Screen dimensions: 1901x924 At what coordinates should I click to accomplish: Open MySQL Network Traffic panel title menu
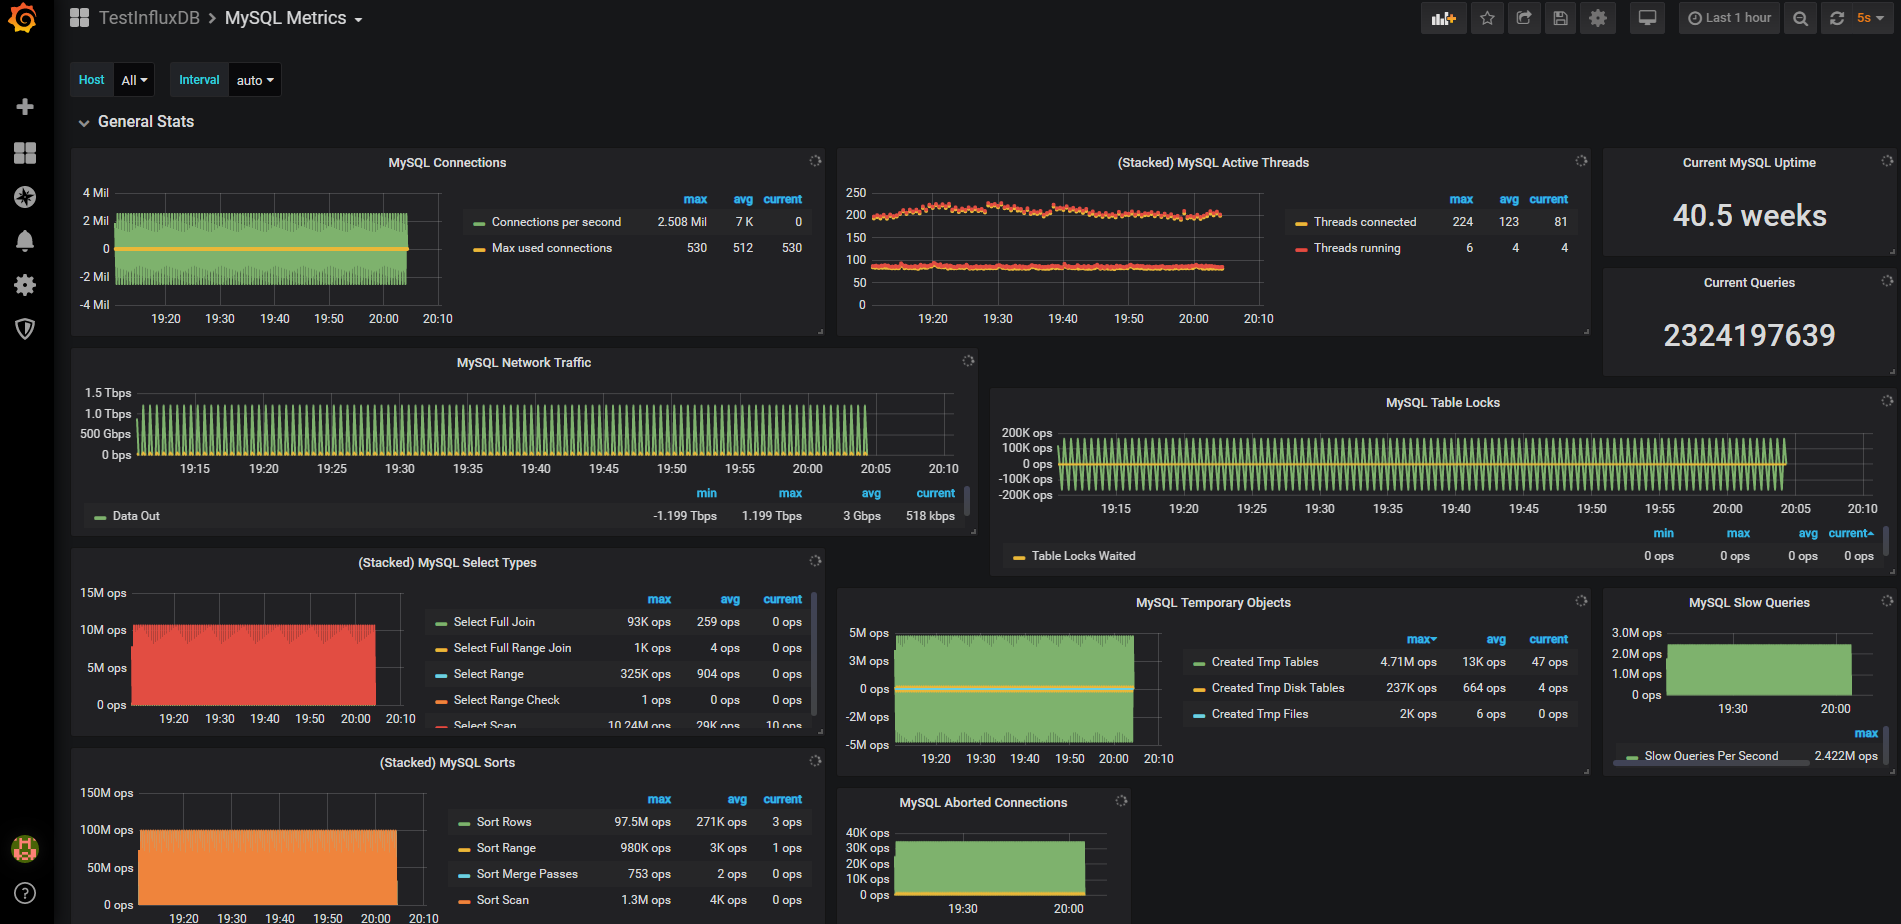click(x=524, y=363)
